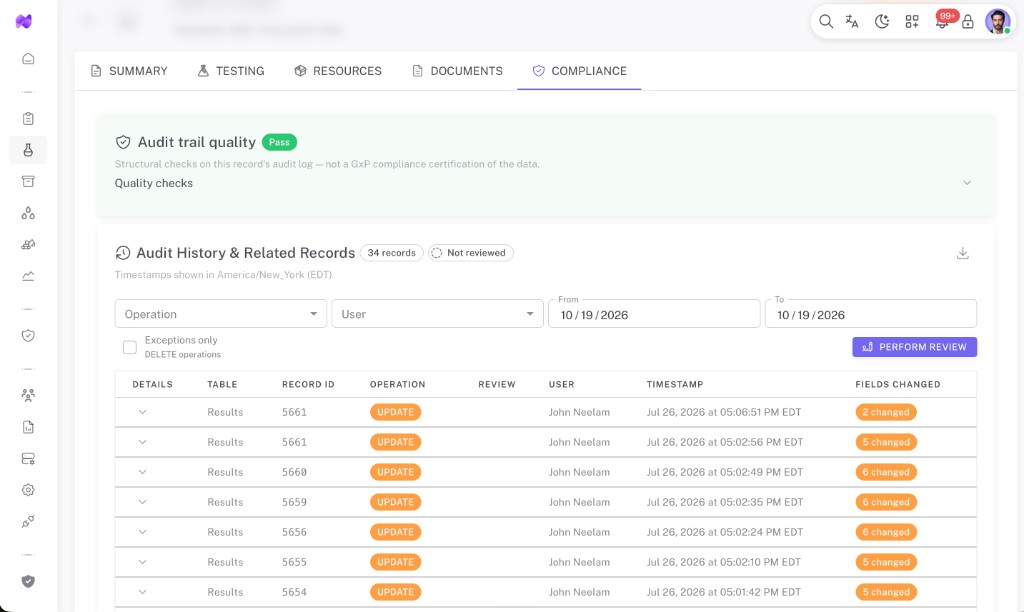Image resolution: width=1024 pixels, height=612 pixels.
Task: Expand the Quality checks section chevron
Action: click(x=967, y=183)
